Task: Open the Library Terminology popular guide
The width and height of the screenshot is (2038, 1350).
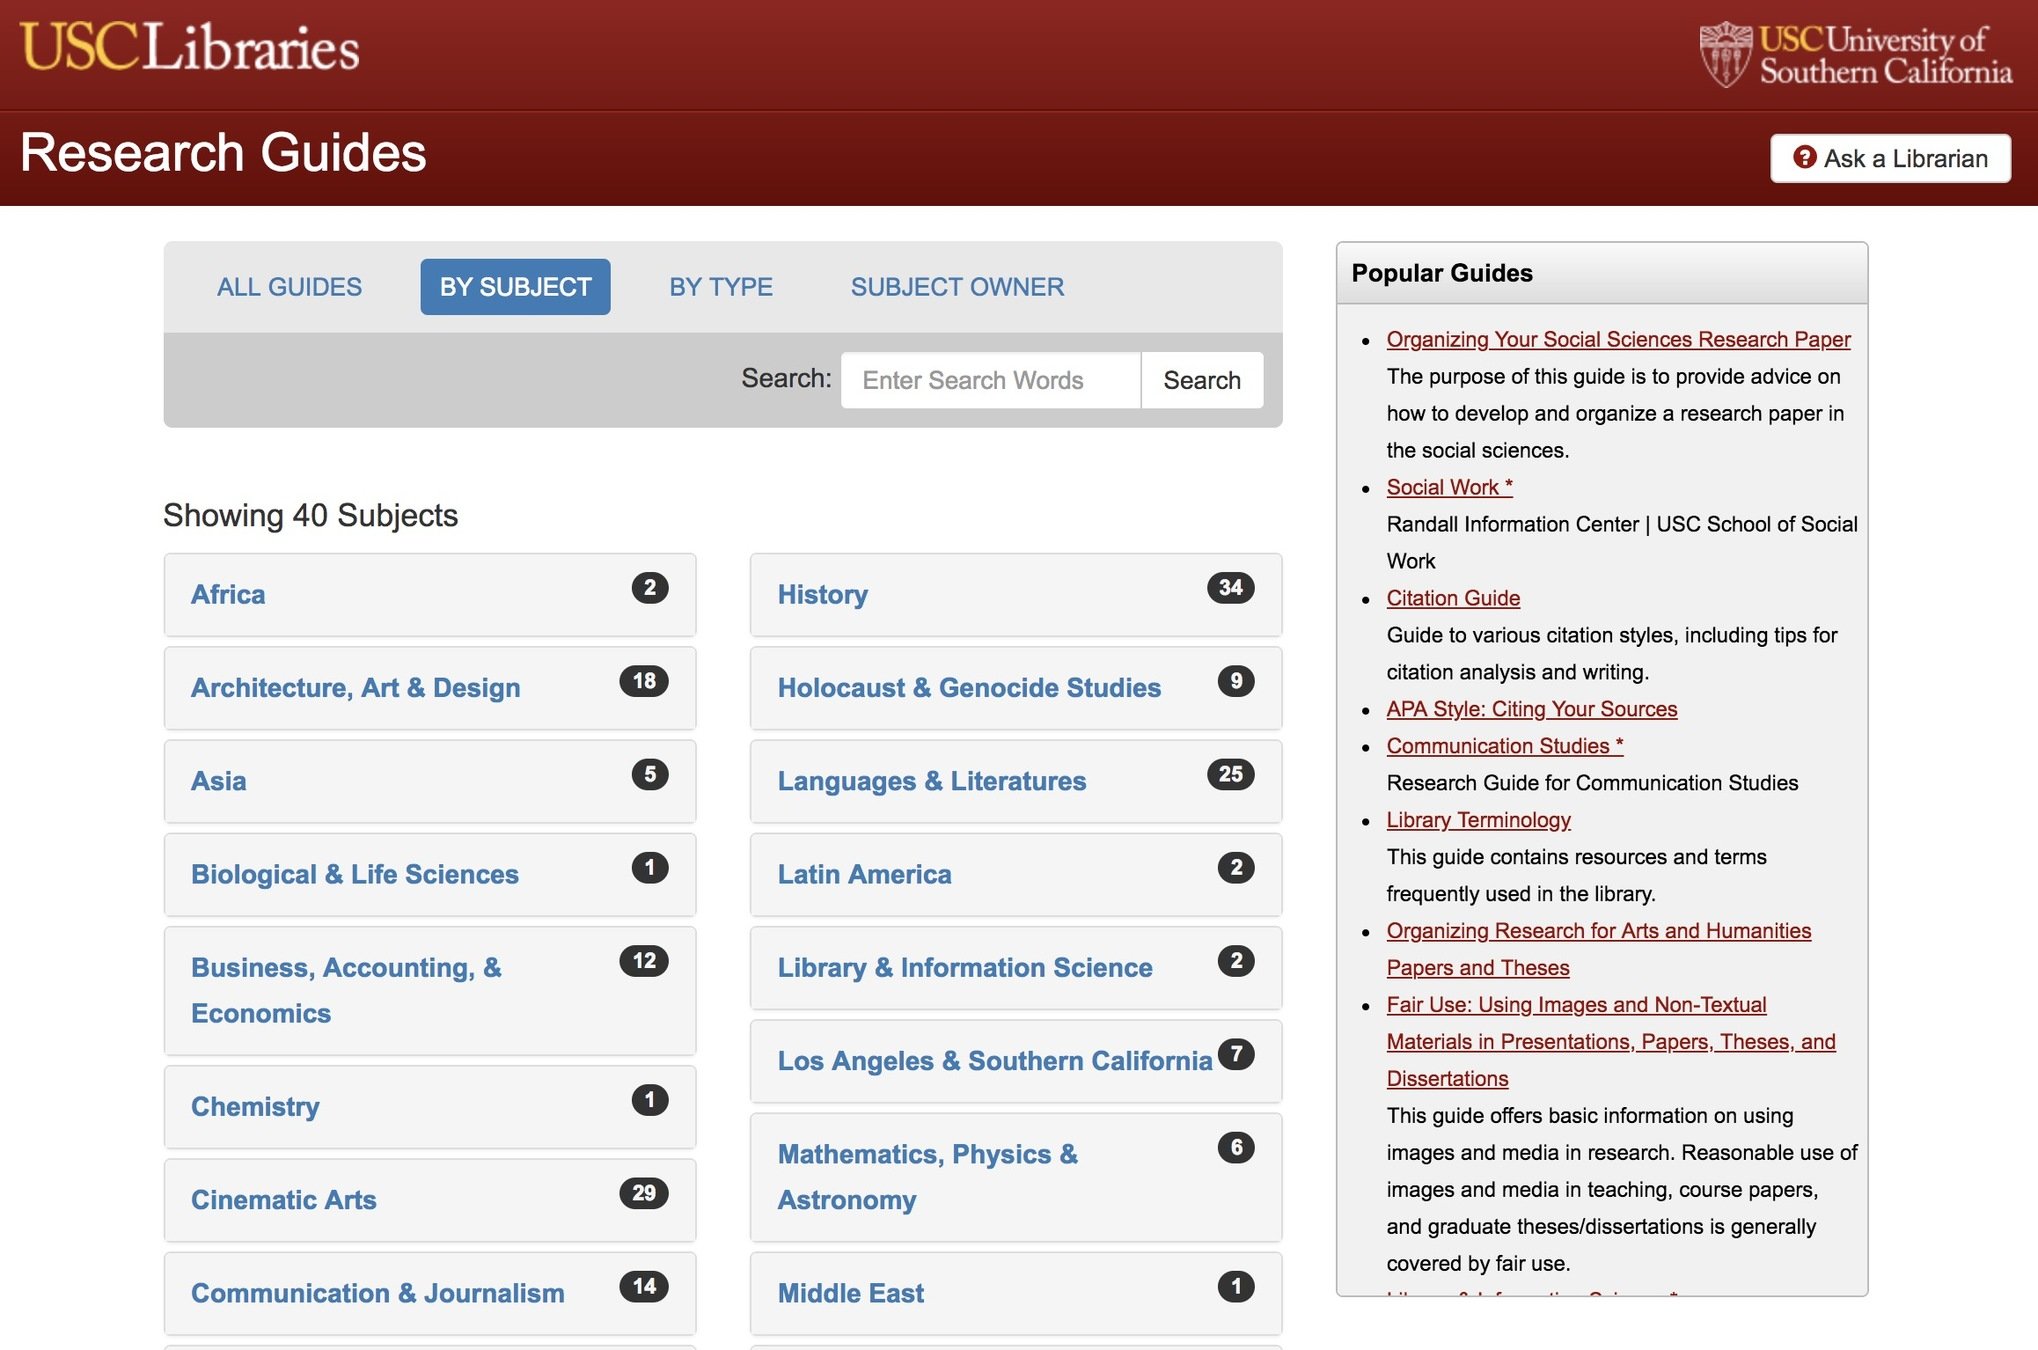Action: (1477, 820)
